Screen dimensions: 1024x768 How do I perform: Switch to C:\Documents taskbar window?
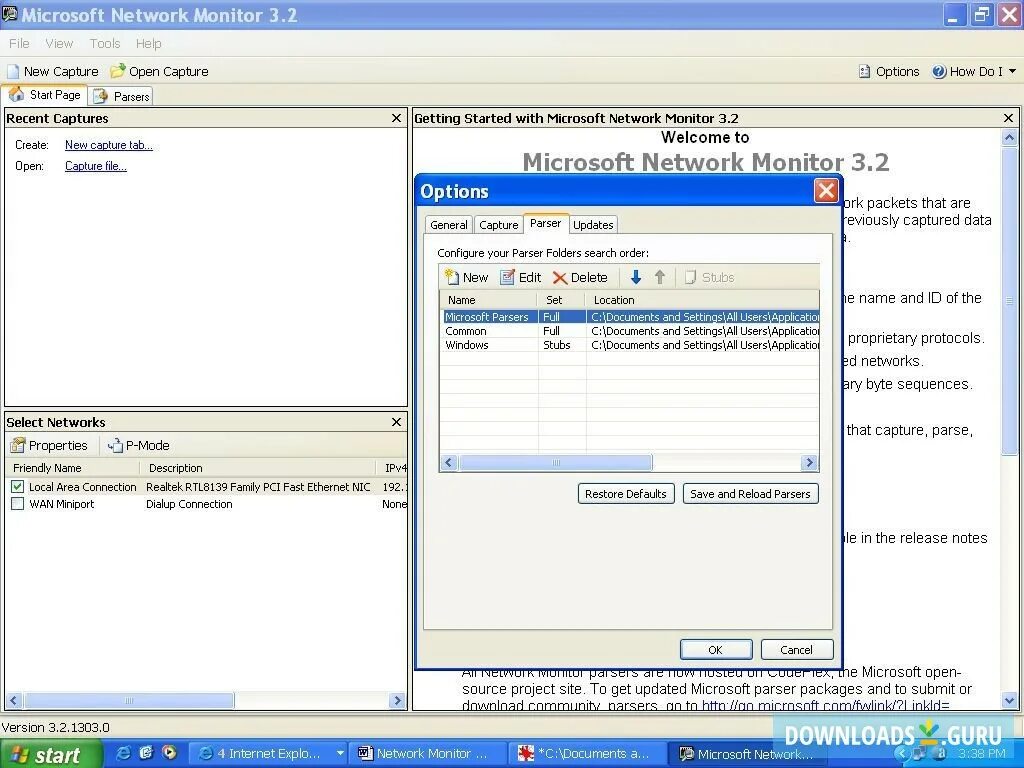point(588,754)
